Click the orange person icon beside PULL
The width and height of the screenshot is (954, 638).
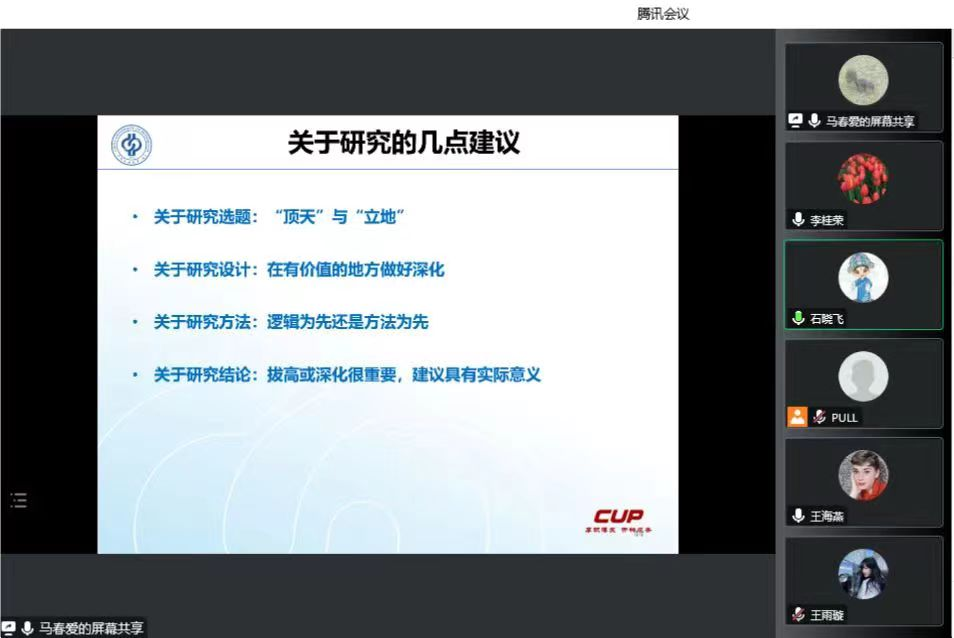click(797, 417)
